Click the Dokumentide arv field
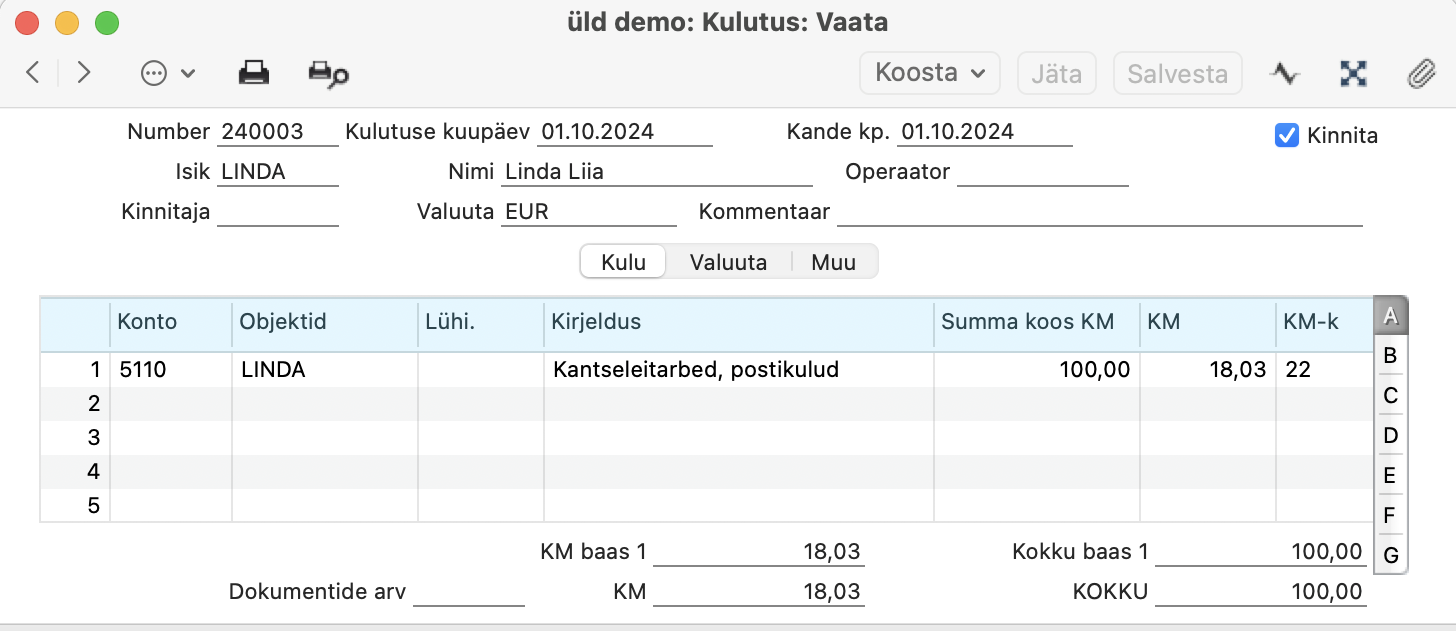Image resolution: width=1456 pixels, height=631 pixels. tap(469, 591)
